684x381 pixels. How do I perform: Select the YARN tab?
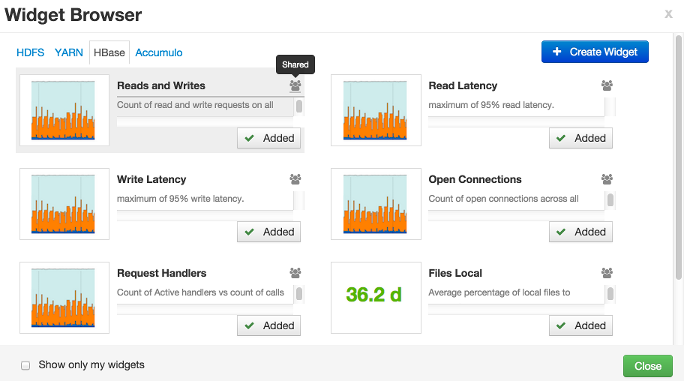[x=68, y=52]
